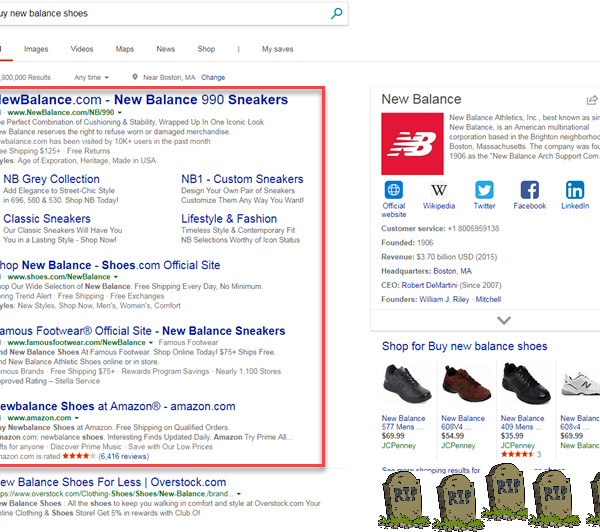This screenshot has height=532, width=600.
Task: Click the magnifier search icon
Action: tap(337, 14)
